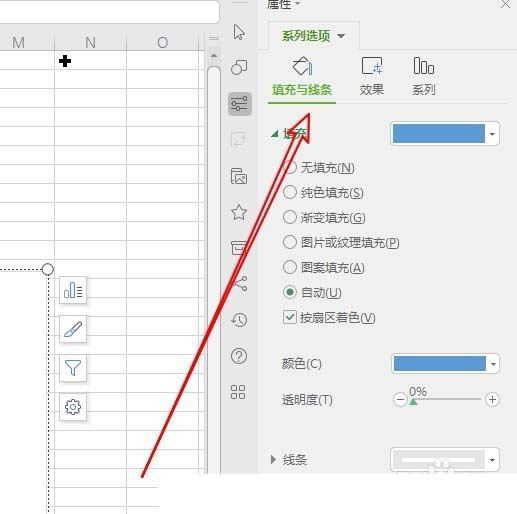Click the star favorites sidebar icon
The image size is (517, 514).
239,212
